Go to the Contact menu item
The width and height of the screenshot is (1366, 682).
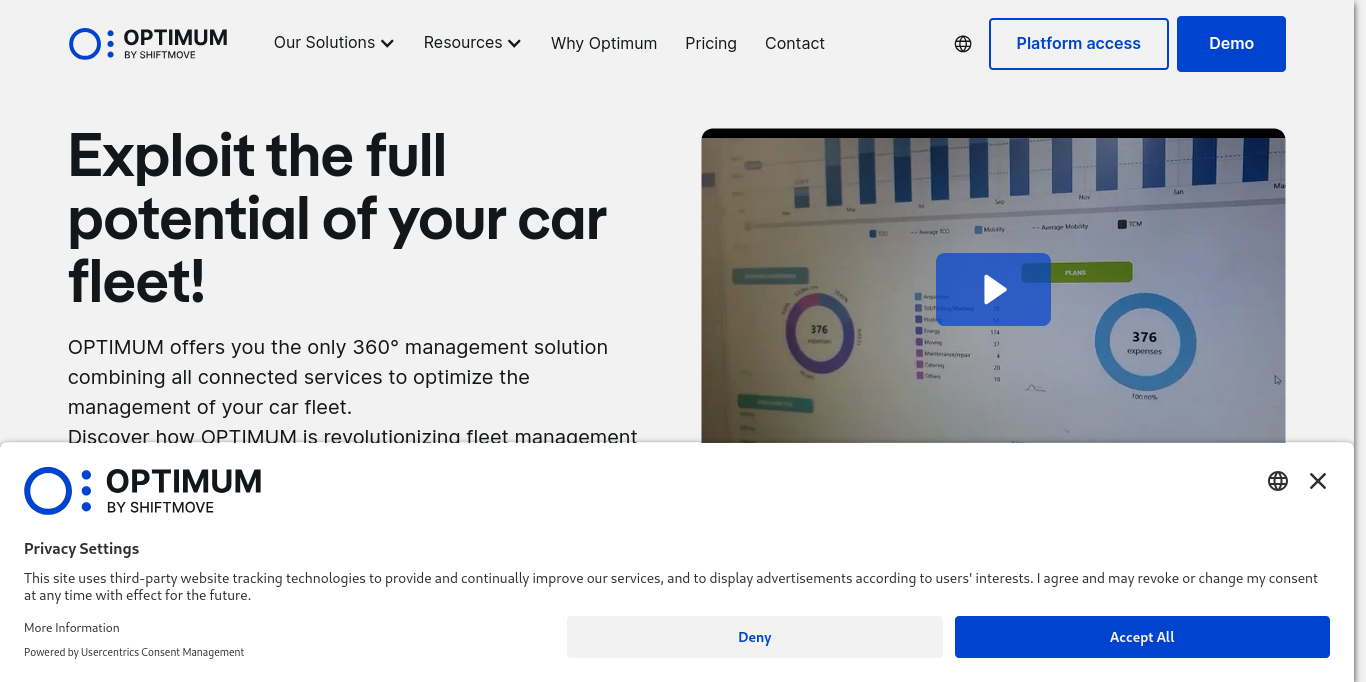[795, 43]
